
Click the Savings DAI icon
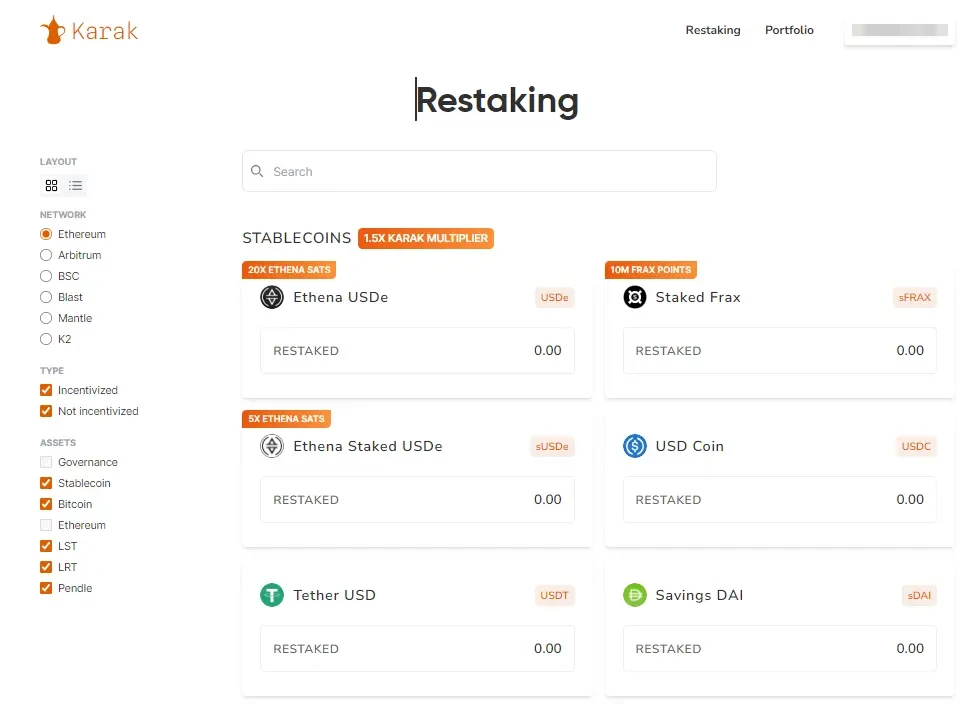pos(635,595)
